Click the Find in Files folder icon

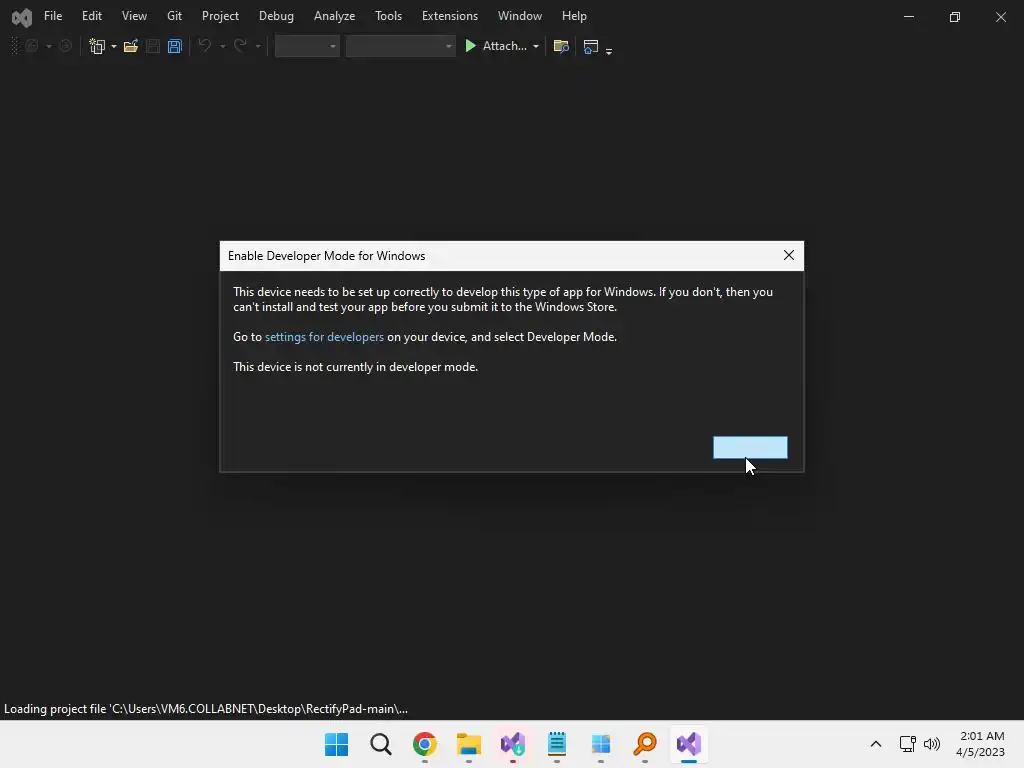click(561, 46)
